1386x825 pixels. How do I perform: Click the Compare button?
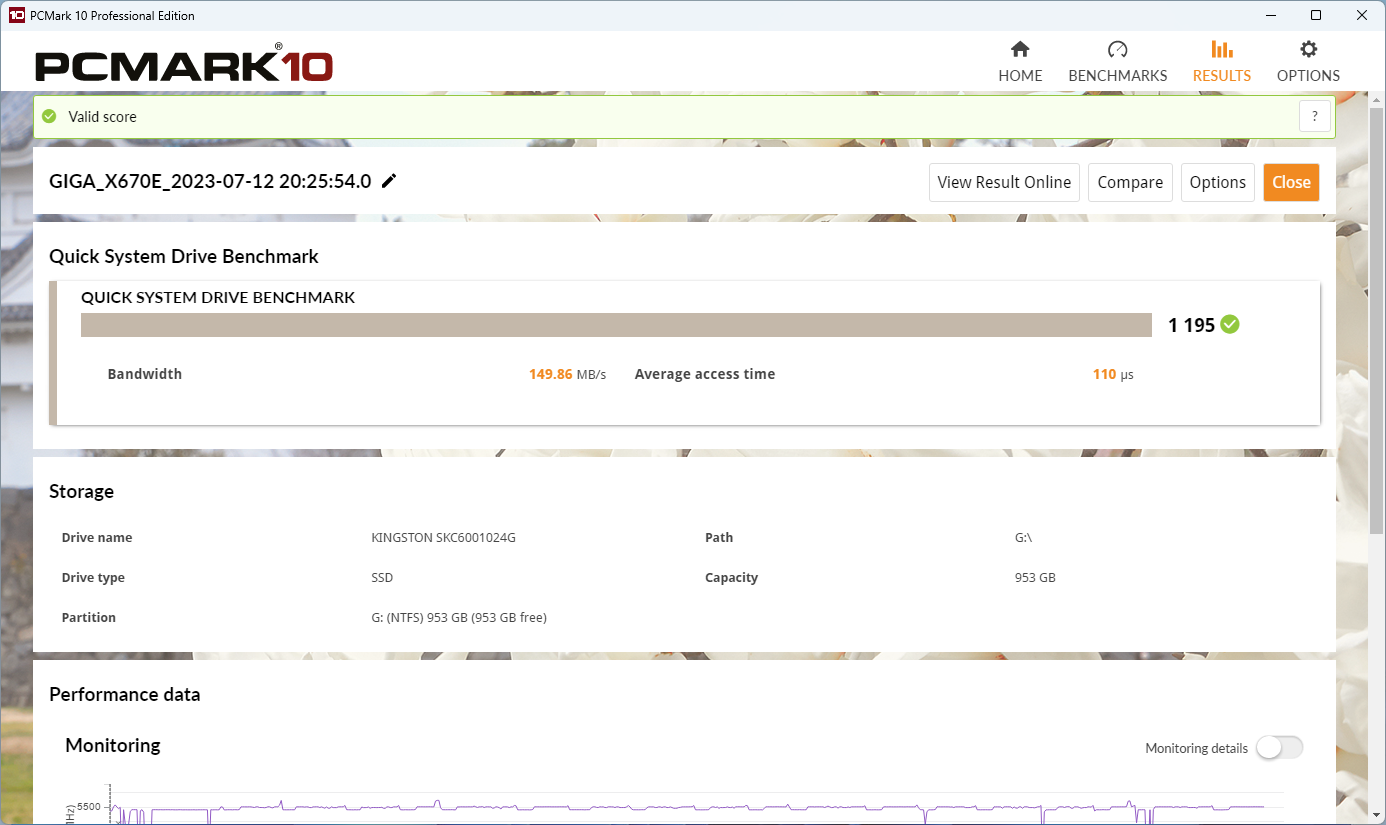coord(1130,182)
